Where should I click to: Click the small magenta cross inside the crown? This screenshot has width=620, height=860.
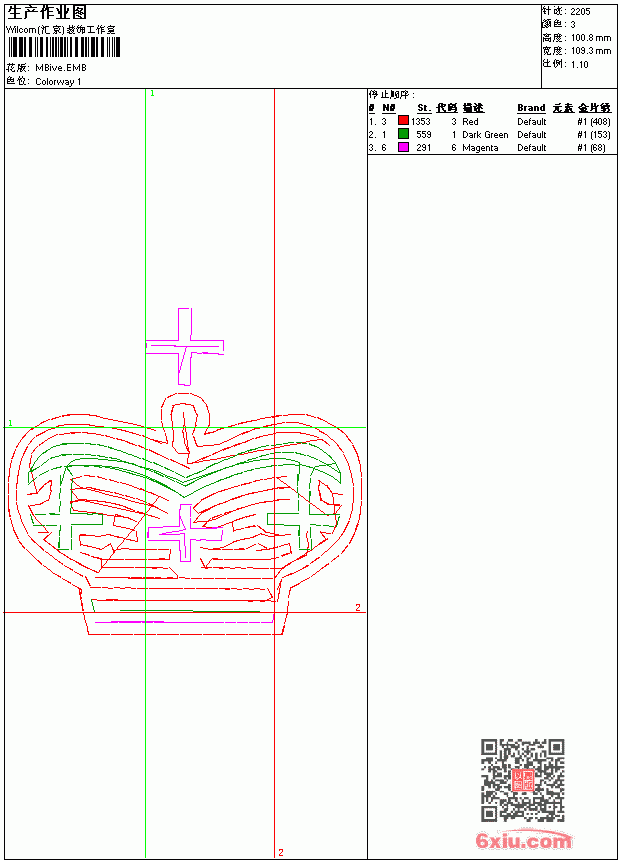185,533
